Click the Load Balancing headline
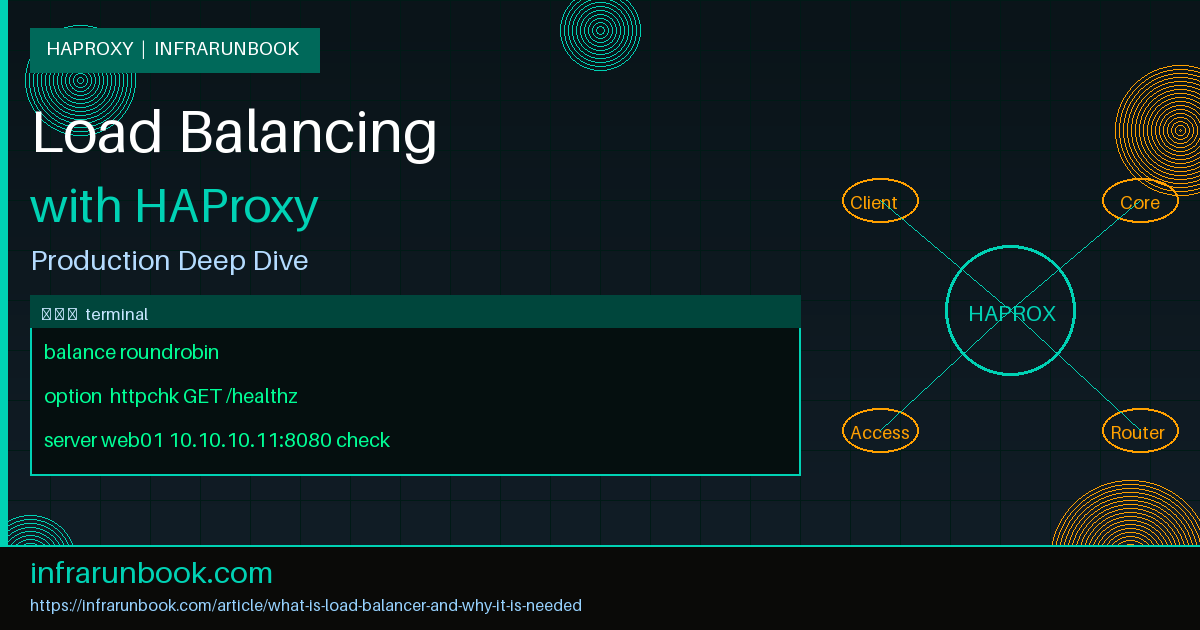Viewport: 1200px width, 630px height. [x=235, y=132]
